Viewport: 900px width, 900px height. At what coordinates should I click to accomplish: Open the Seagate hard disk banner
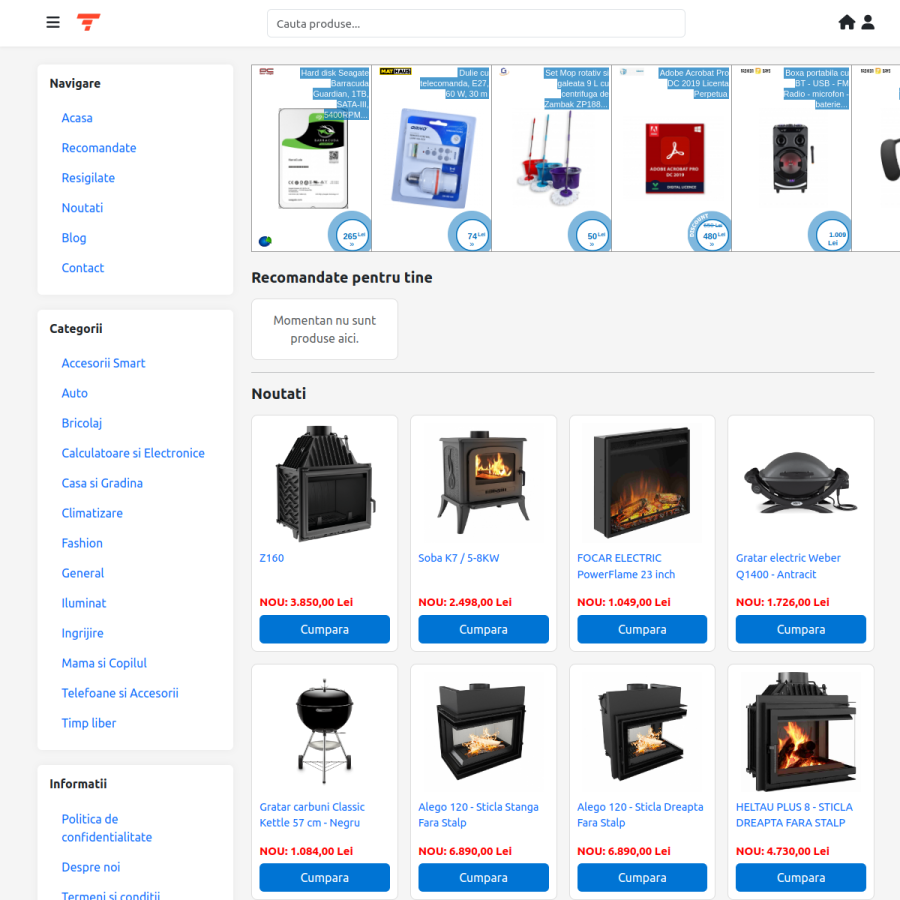pos(312,158)
